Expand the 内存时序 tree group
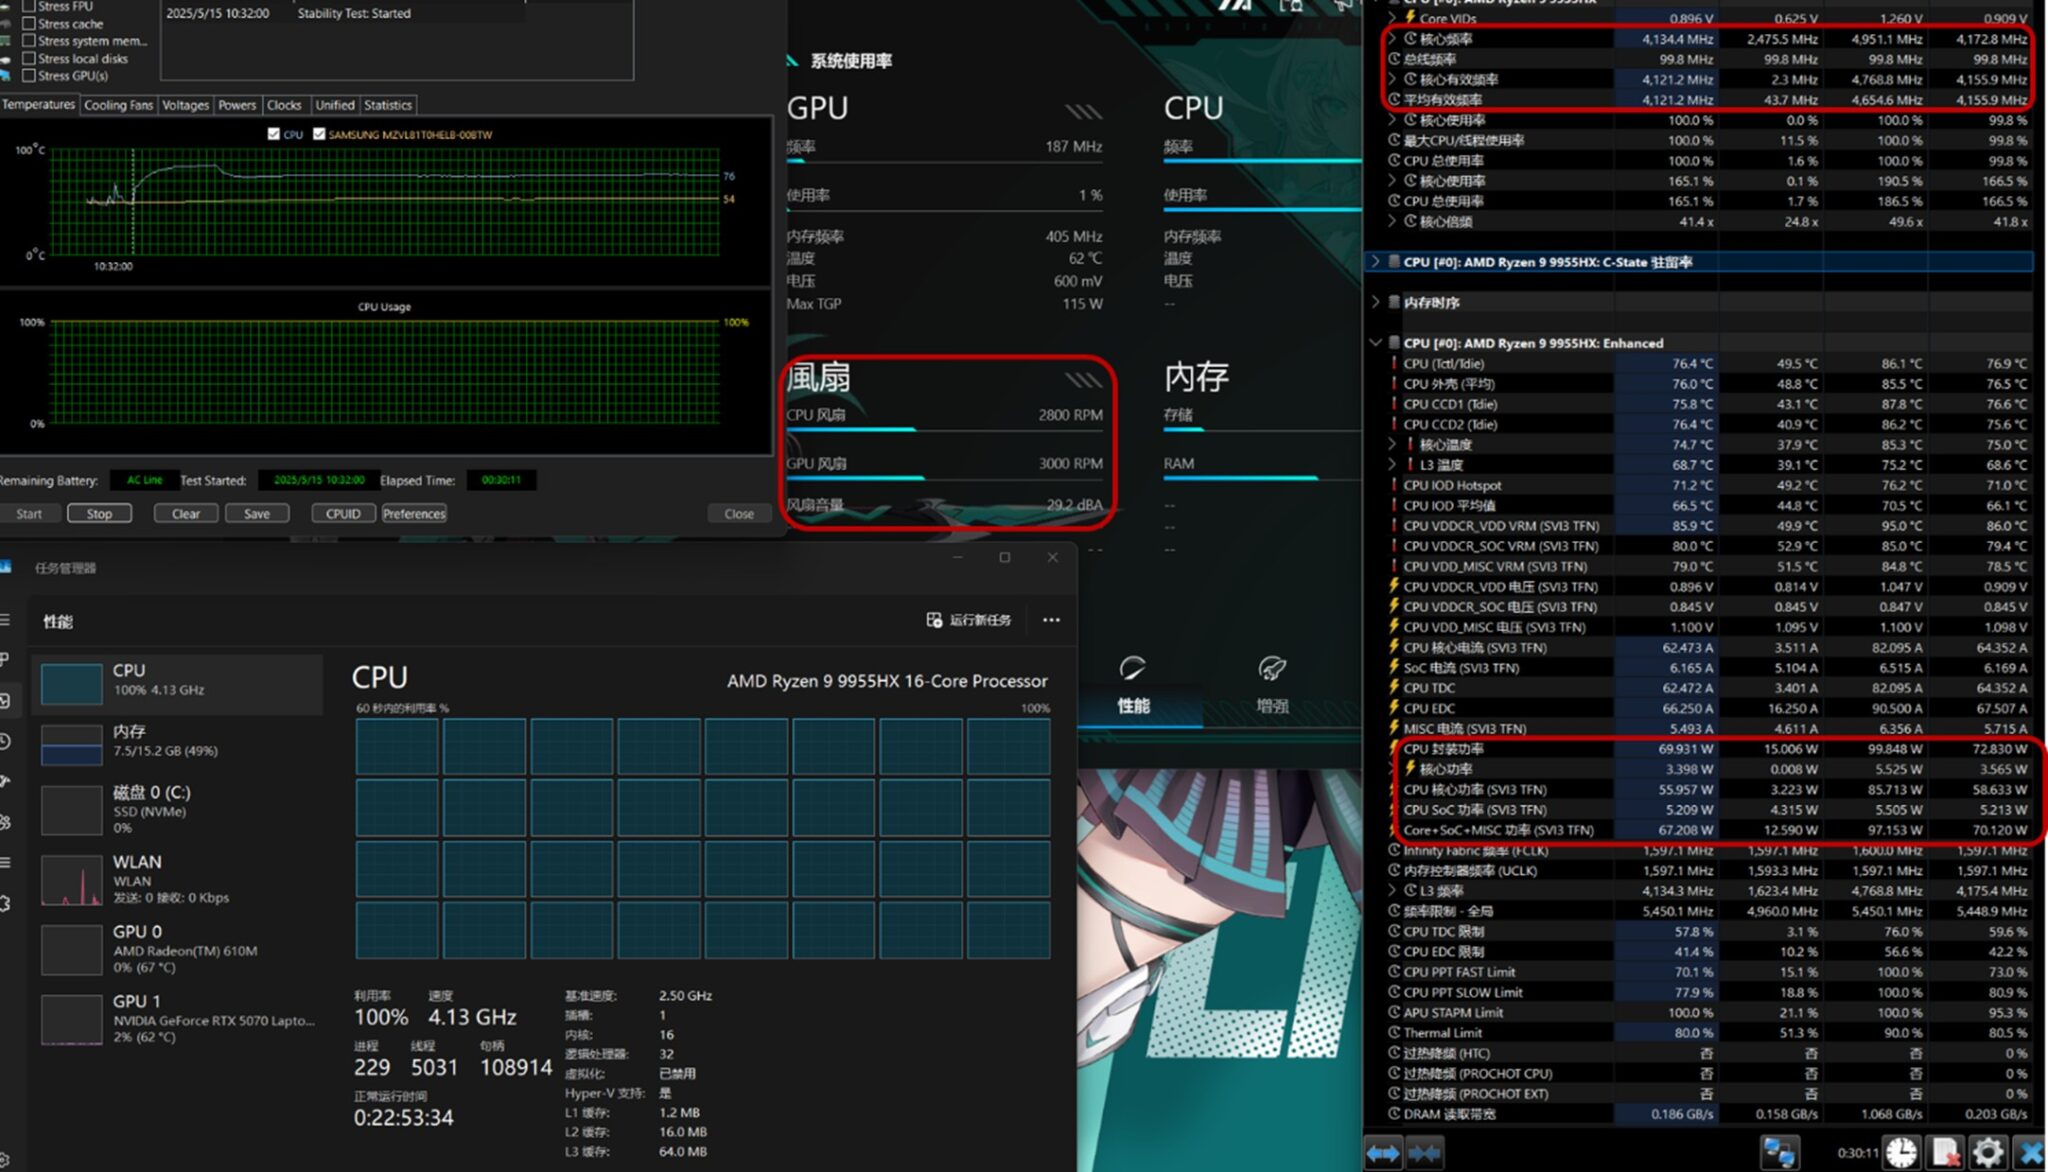The height and width of the screenshot is (1172, 2048). tap(1376, 302)
